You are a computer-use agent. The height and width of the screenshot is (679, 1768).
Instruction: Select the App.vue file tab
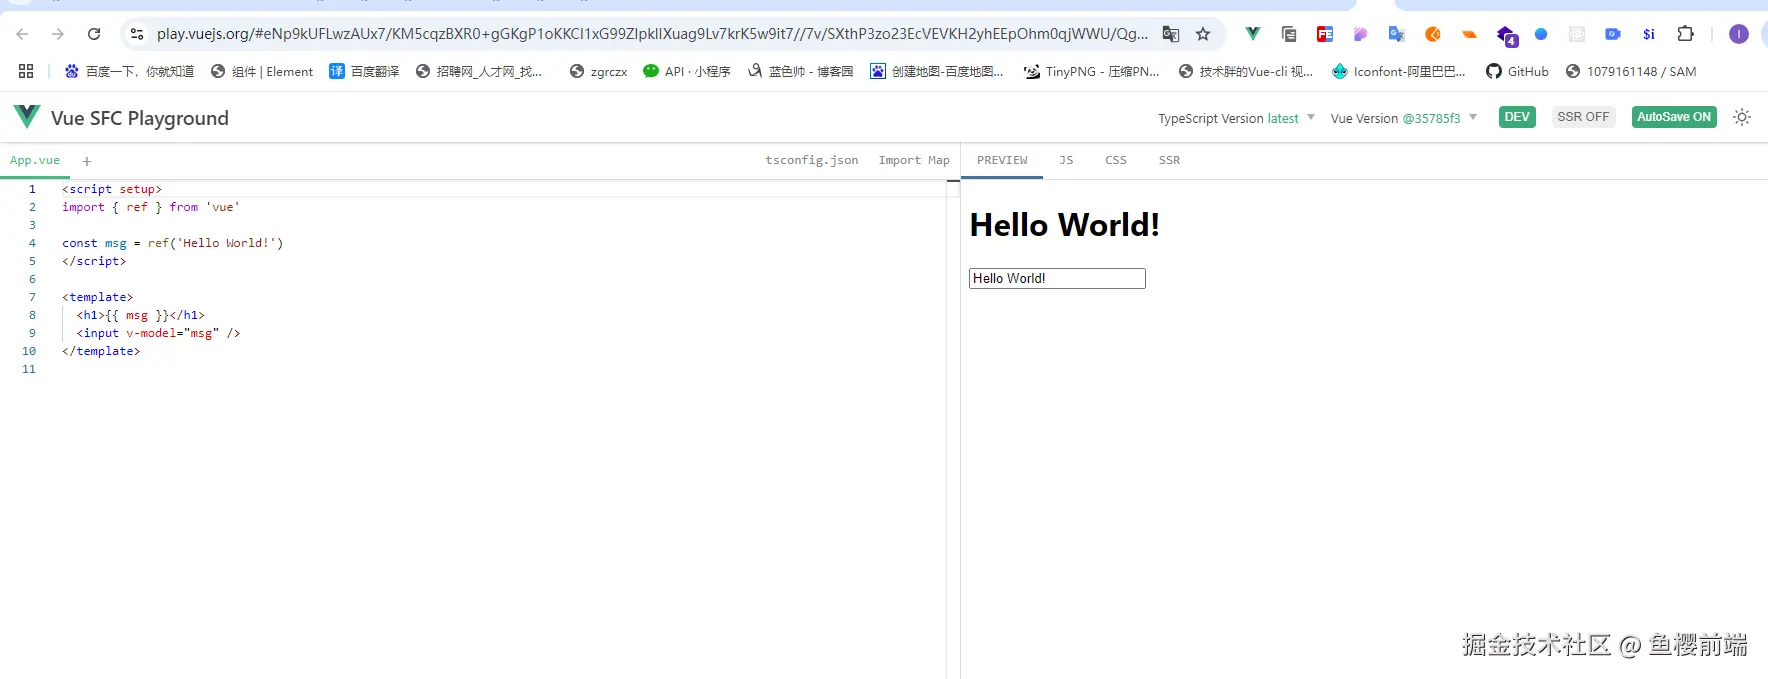(x=35, y=160)
